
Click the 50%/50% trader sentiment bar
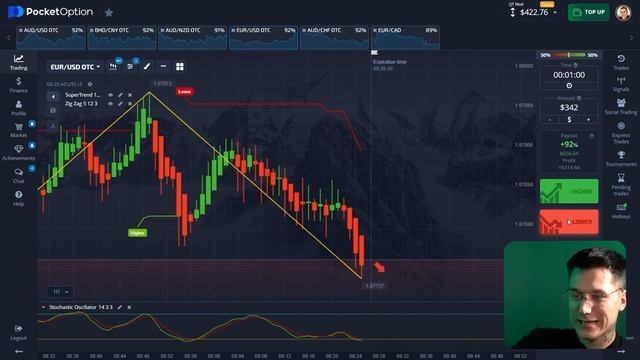[569, 55]
